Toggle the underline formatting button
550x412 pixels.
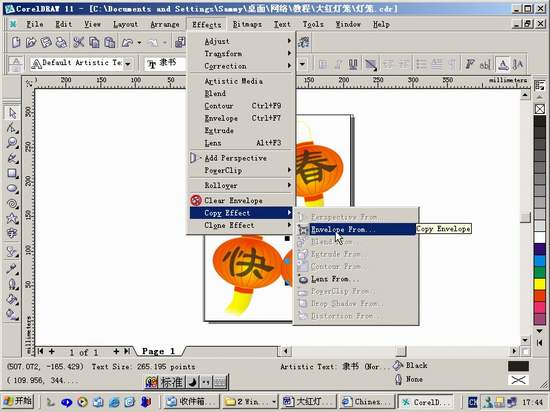[x=353, y=64]
